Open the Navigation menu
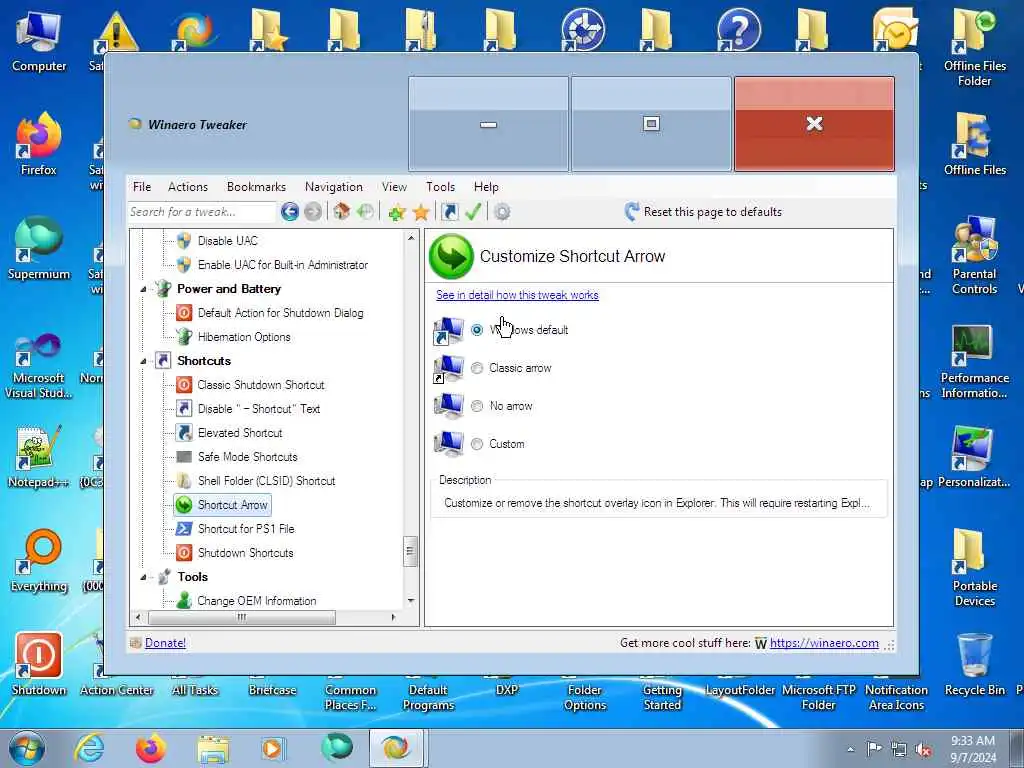The image size is (1024, 768). (334, 187)
